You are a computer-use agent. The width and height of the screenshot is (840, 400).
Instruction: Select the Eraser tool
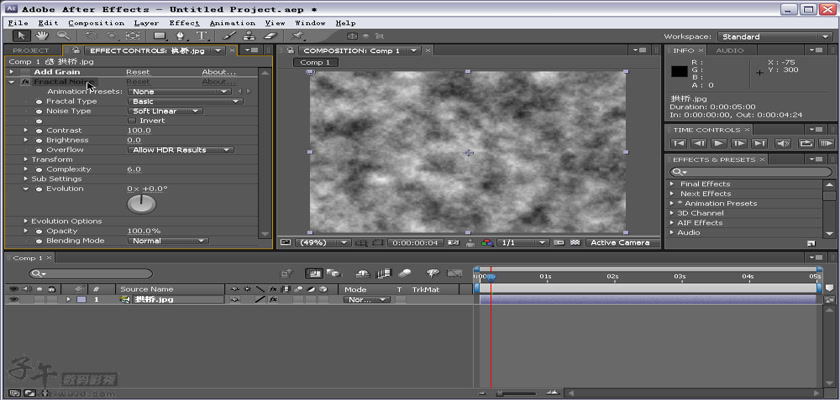[x=271, y=36]
